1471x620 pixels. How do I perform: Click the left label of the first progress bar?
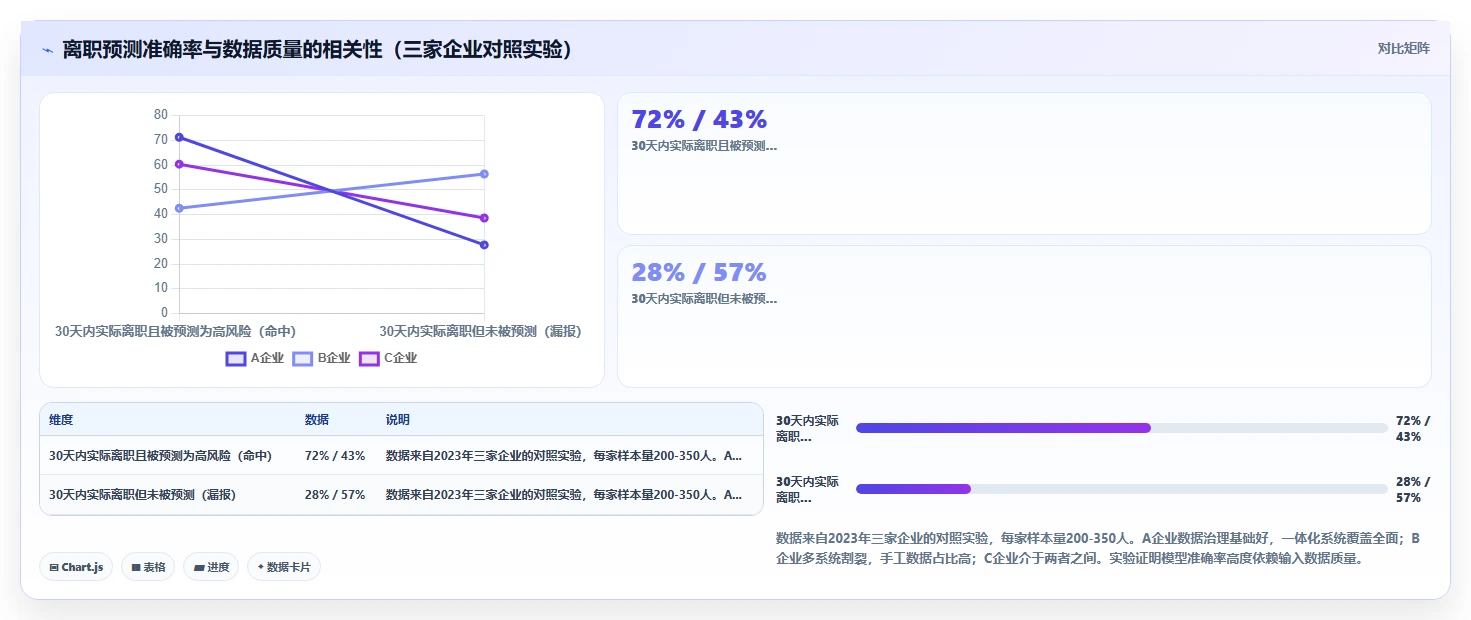pyautogui.click(x=808, y=429)
